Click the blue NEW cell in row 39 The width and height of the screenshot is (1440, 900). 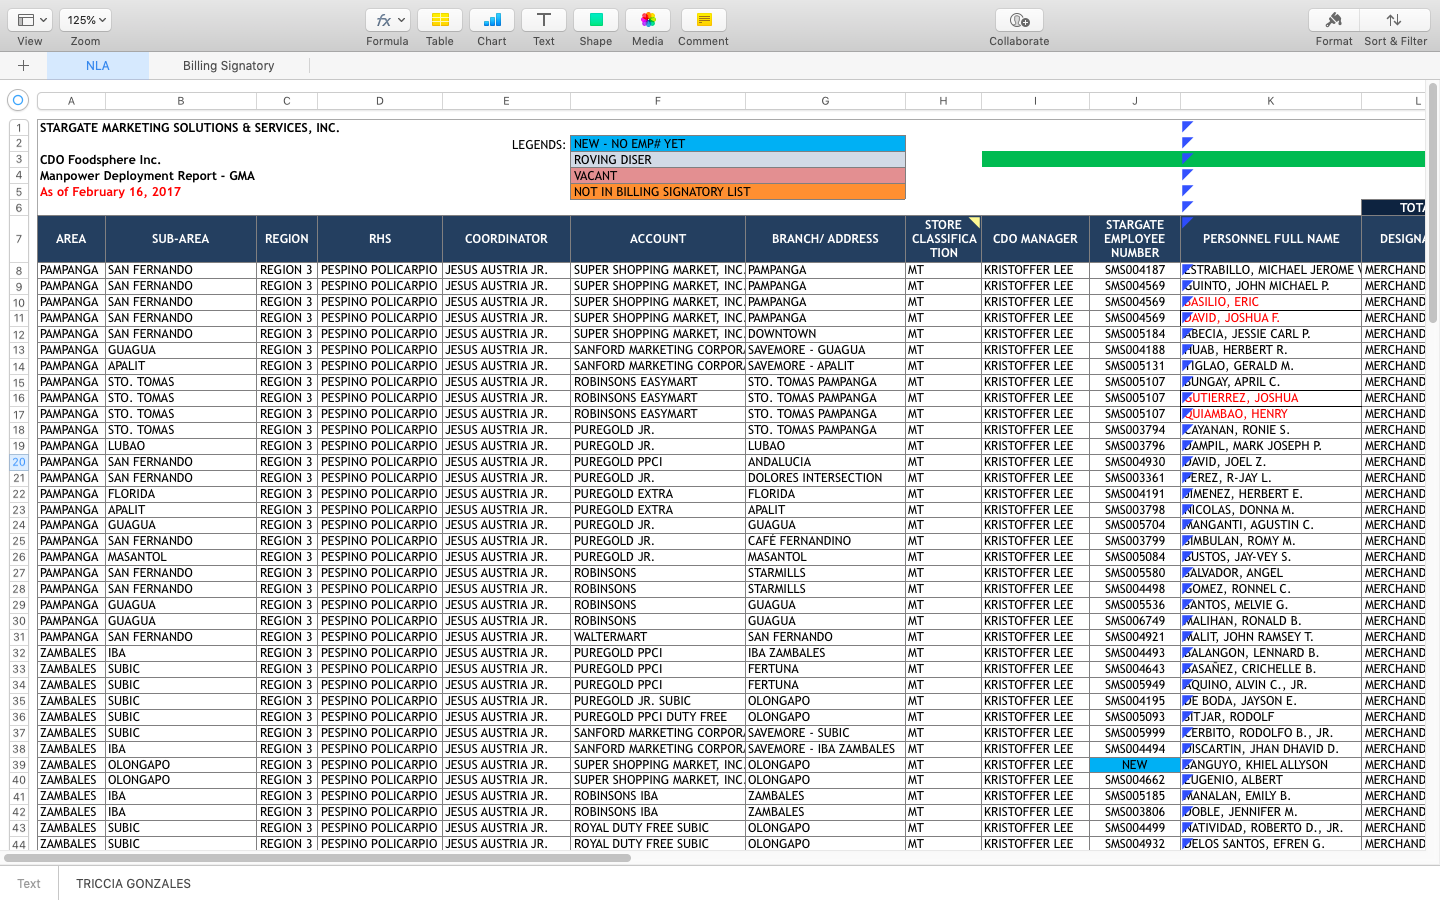coord(1135,765)
